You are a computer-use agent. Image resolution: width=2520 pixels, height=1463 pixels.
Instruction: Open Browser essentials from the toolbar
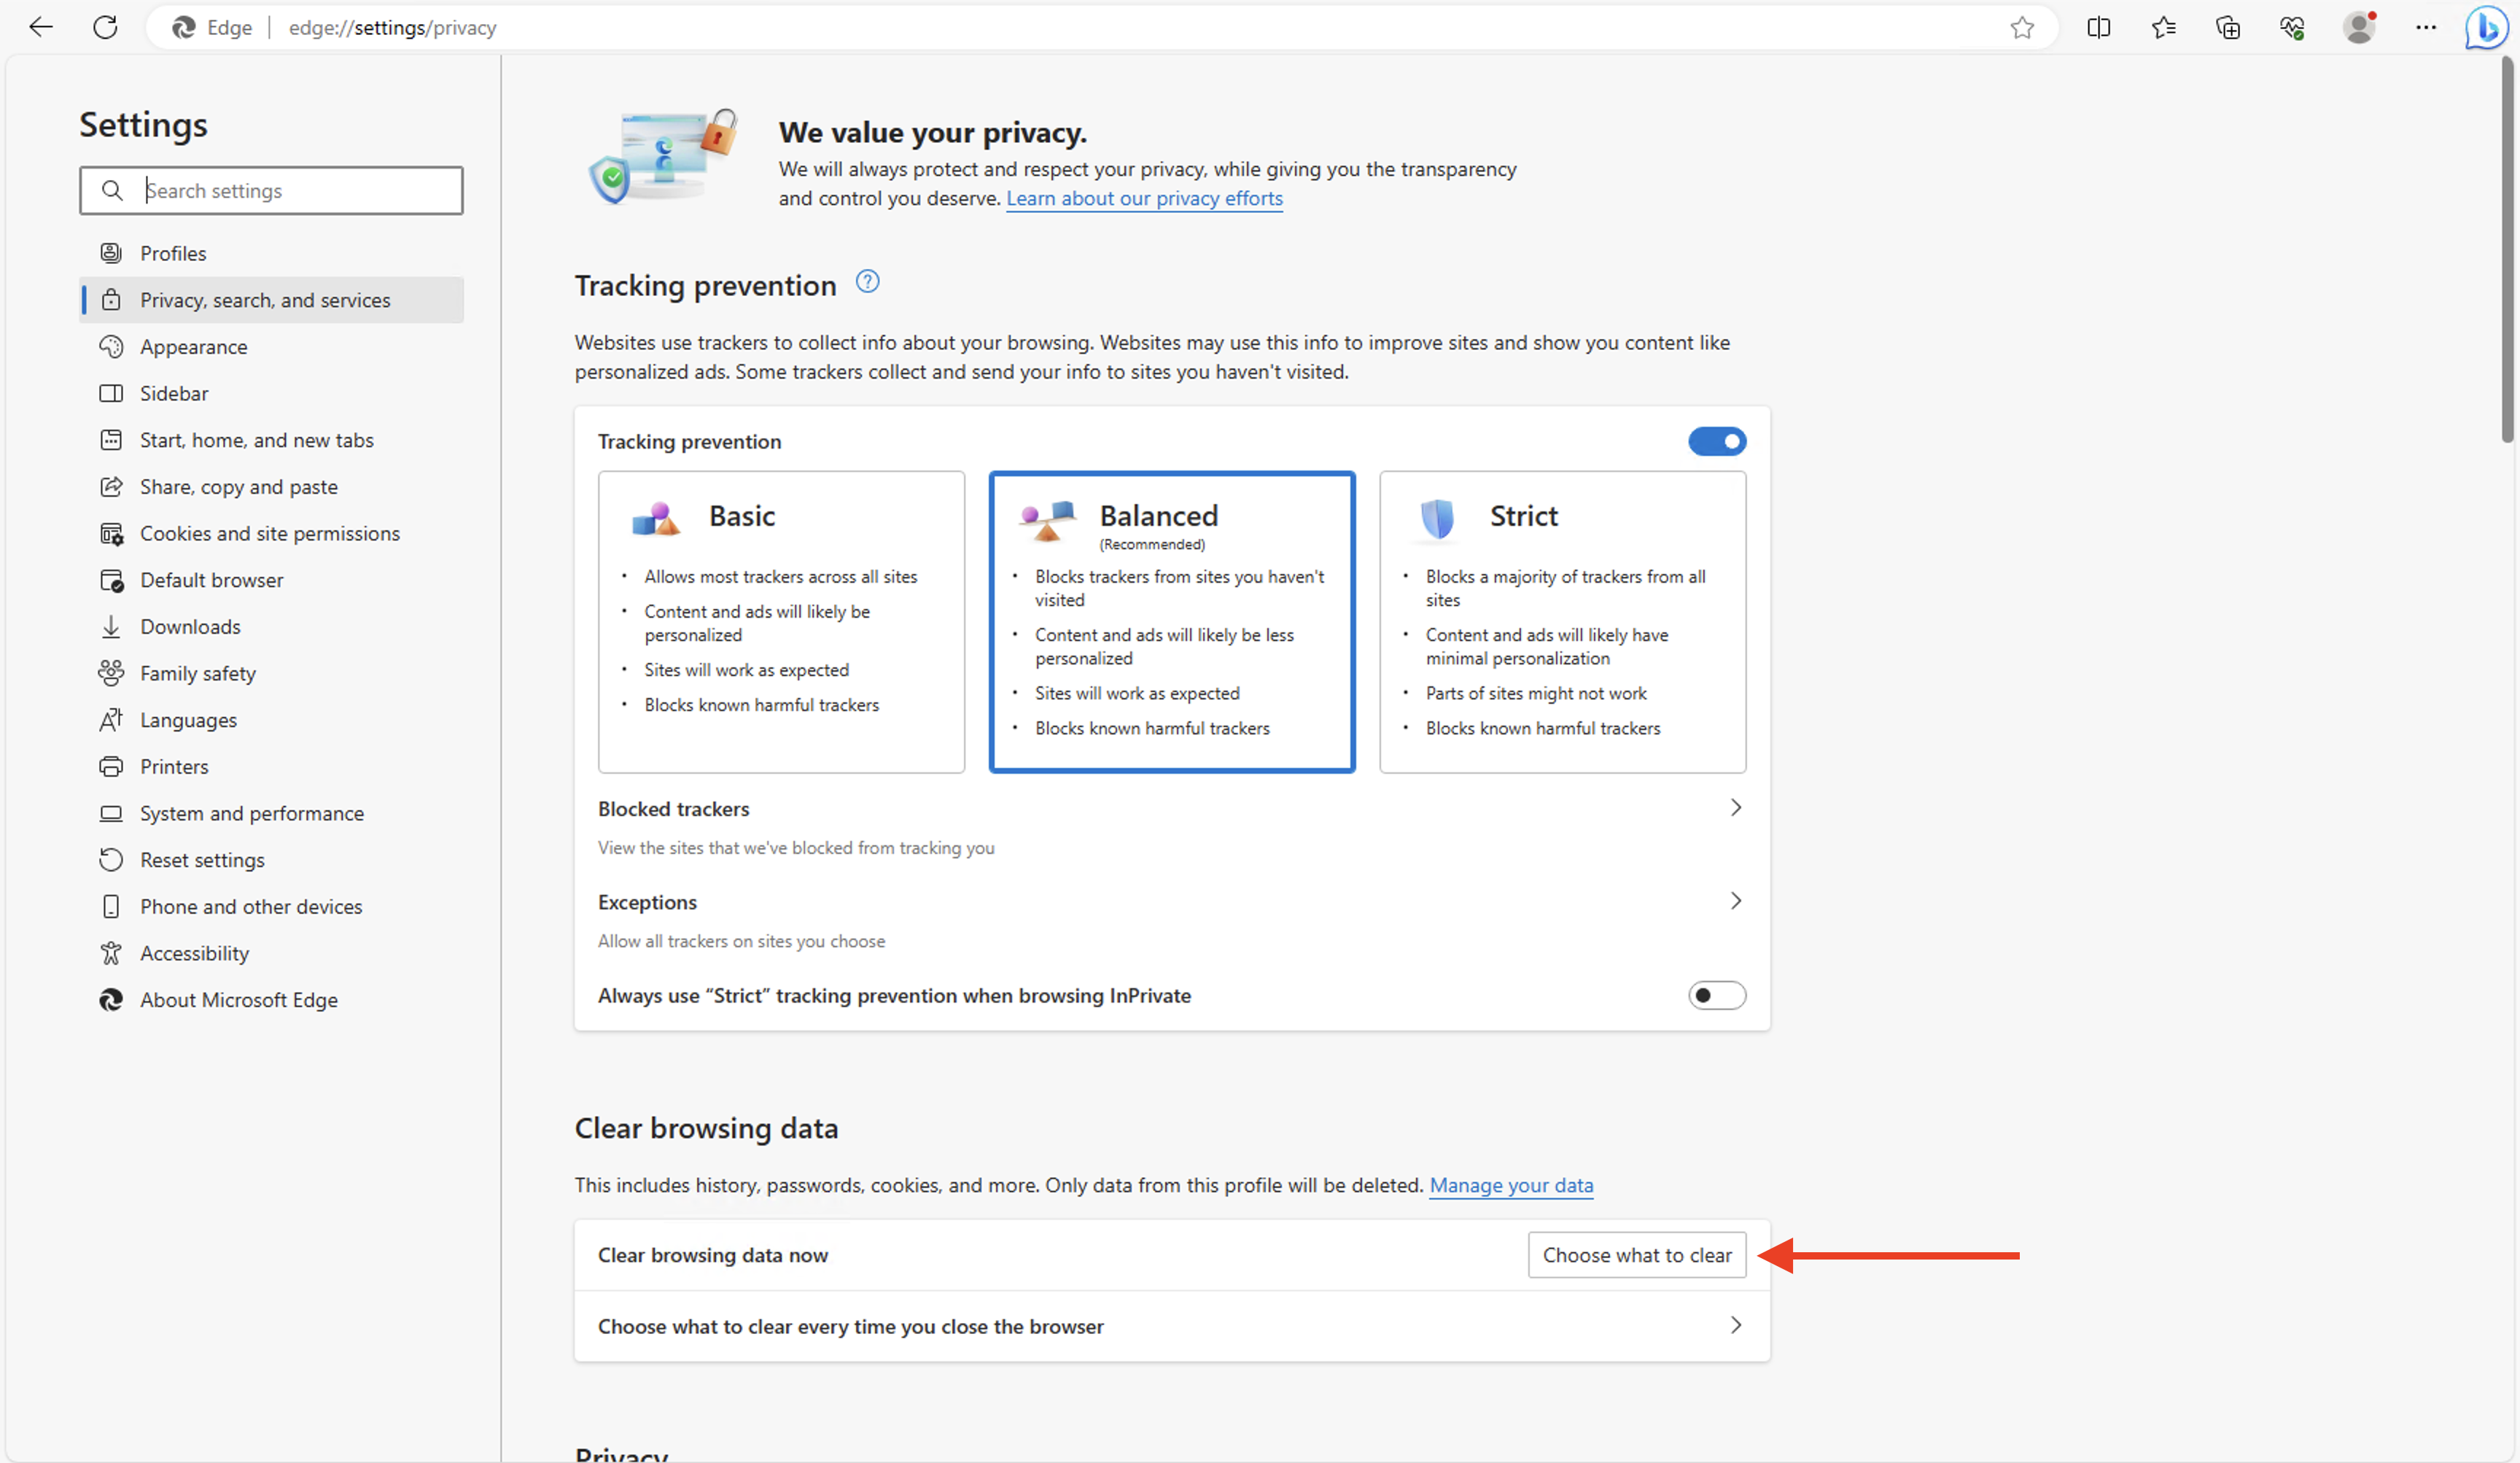click(x=2293, y=27)
